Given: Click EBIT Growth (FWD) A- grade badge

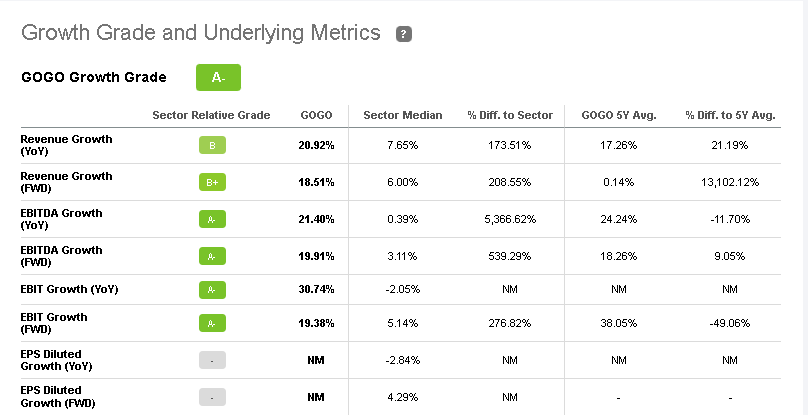Looking at the screenshot, I should click(x=212, y=324).
